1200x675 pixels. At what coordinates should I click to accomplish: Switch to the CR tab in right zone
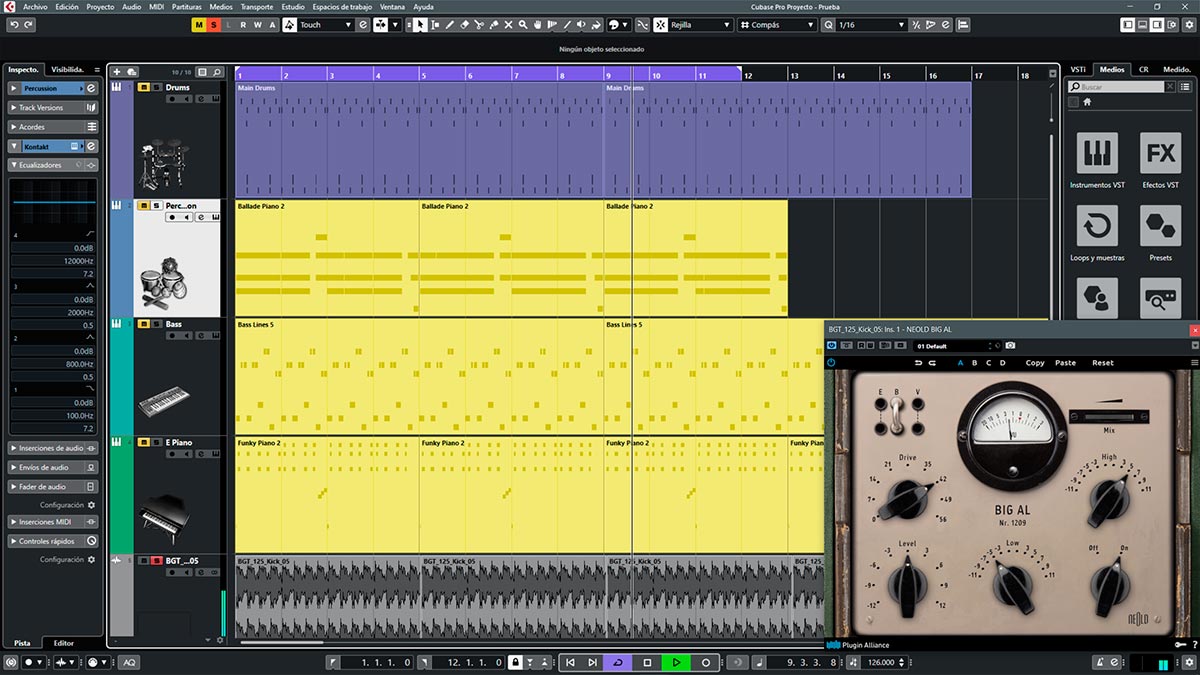tap(1143, 69)
